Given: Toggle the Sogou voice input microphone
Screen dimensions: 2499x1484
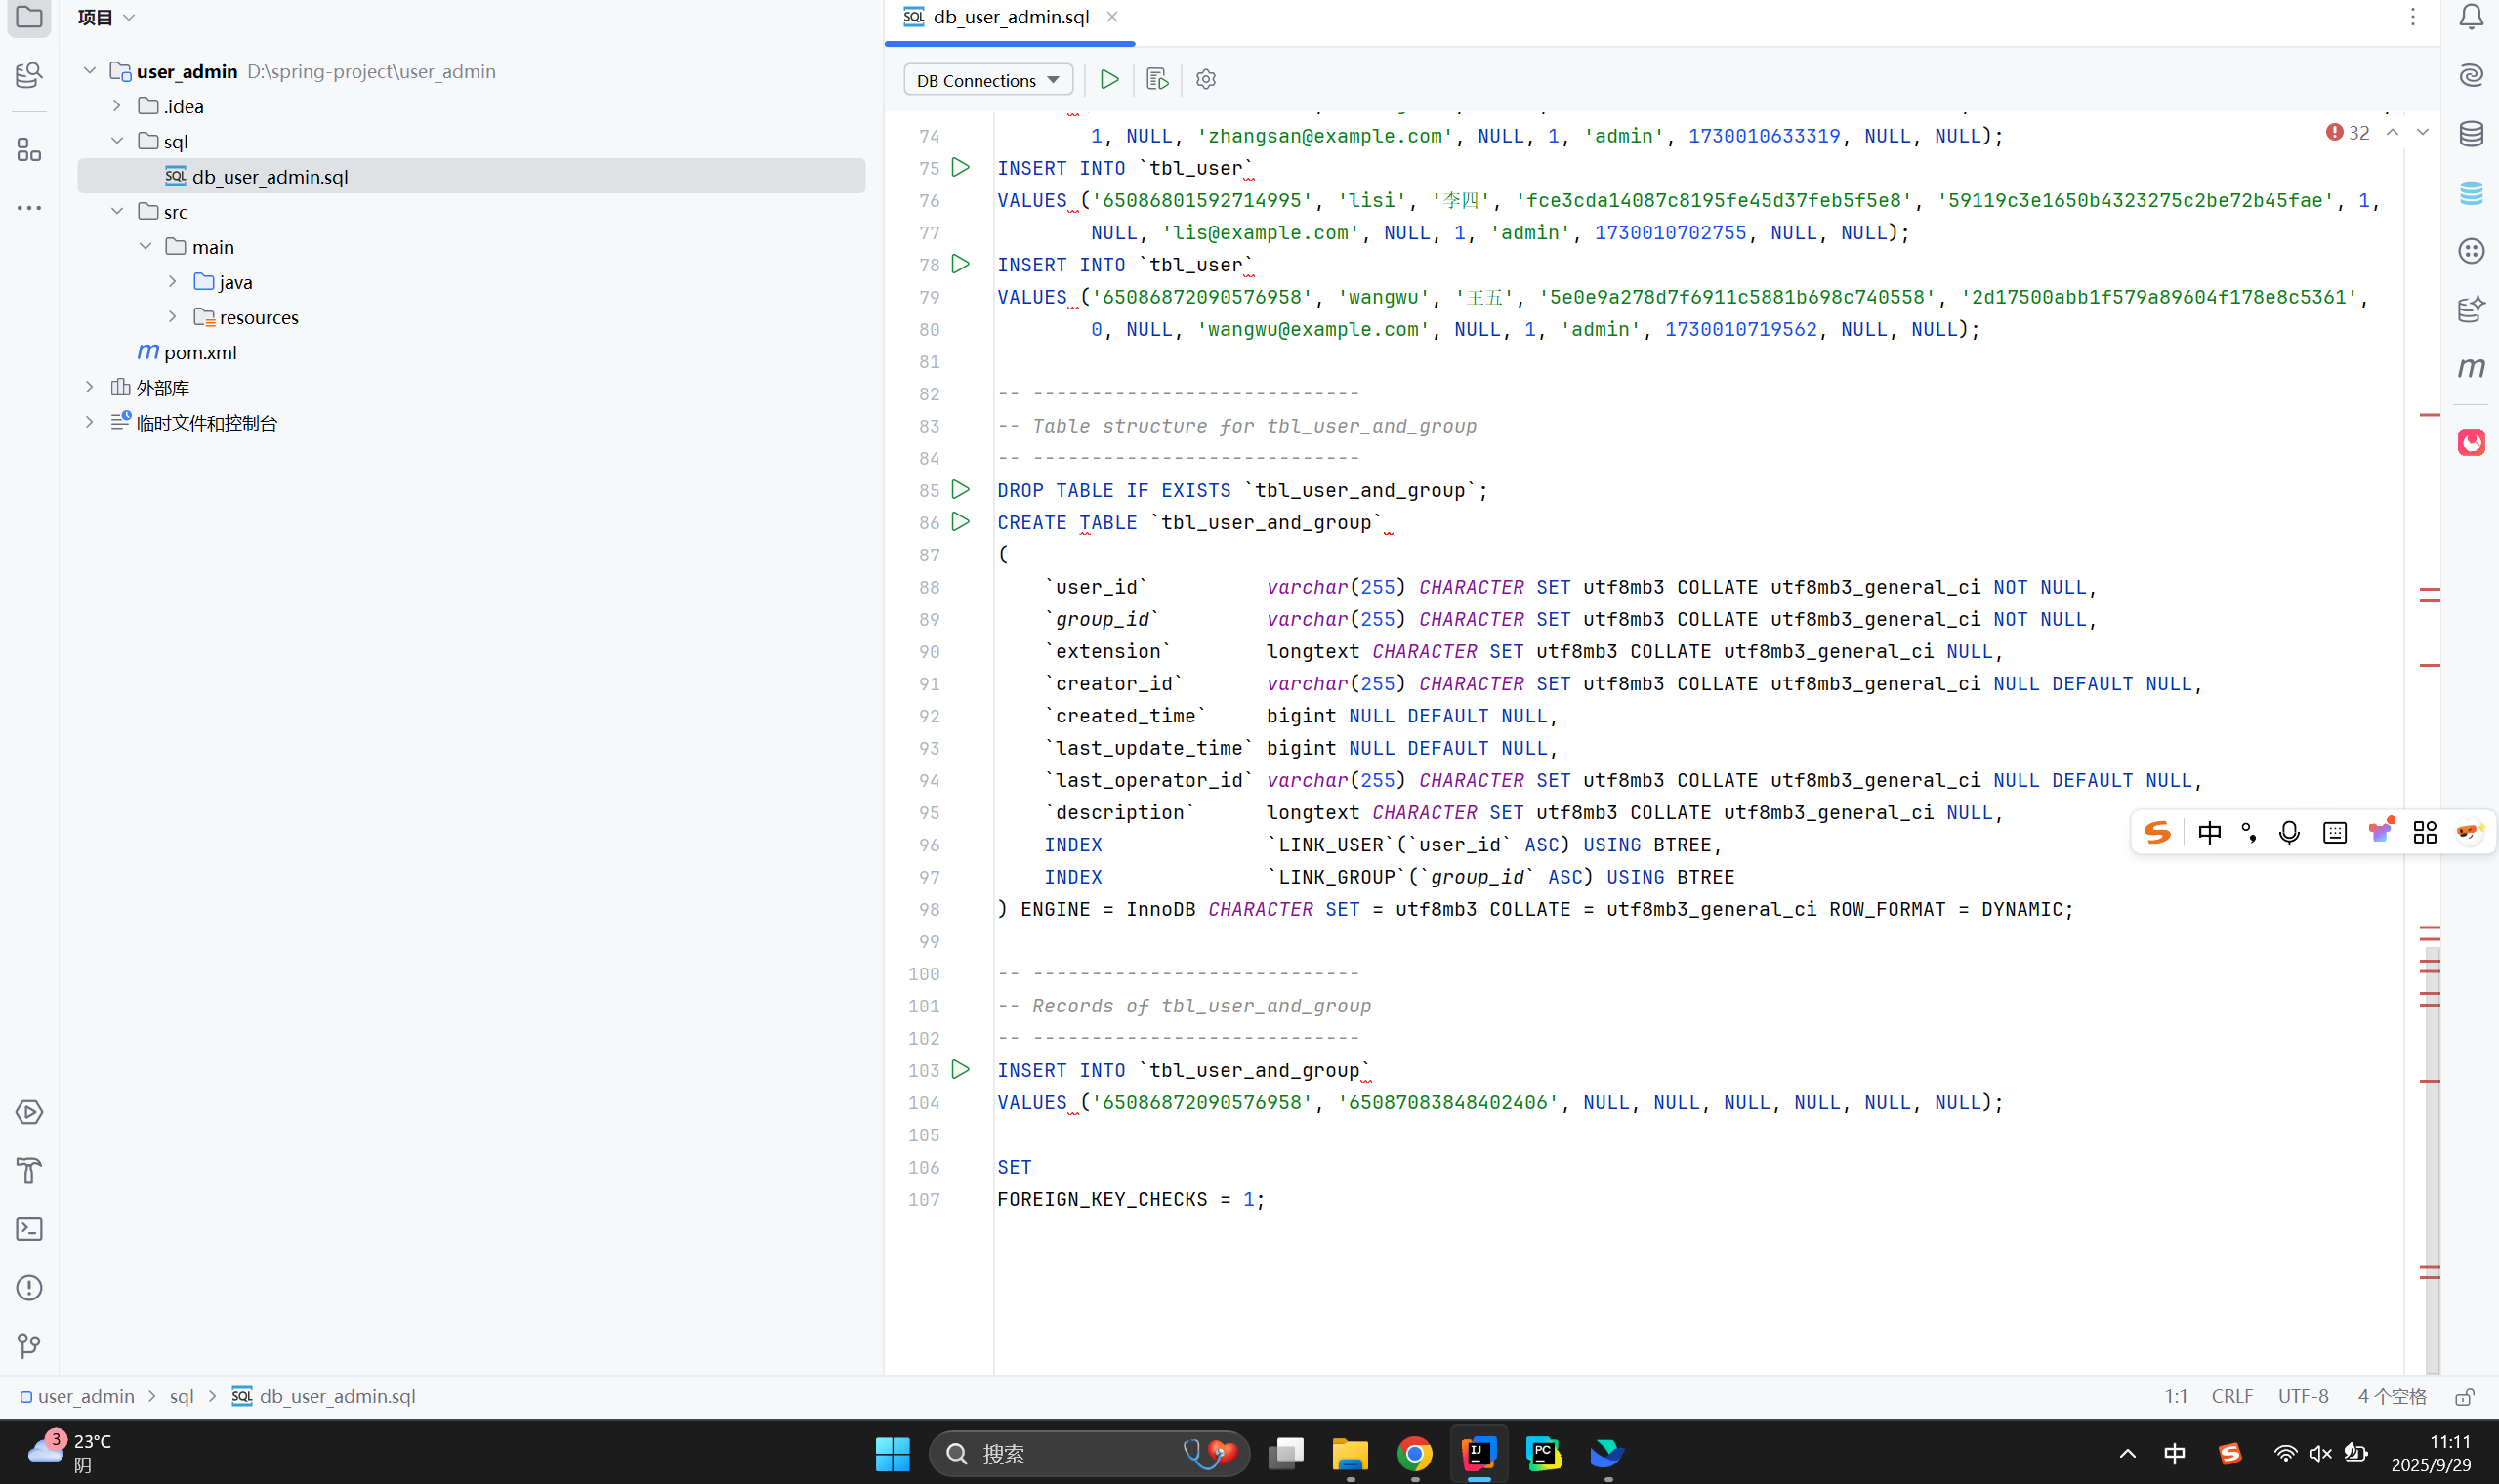Looking at the screenshot, I should point(2289,833).
